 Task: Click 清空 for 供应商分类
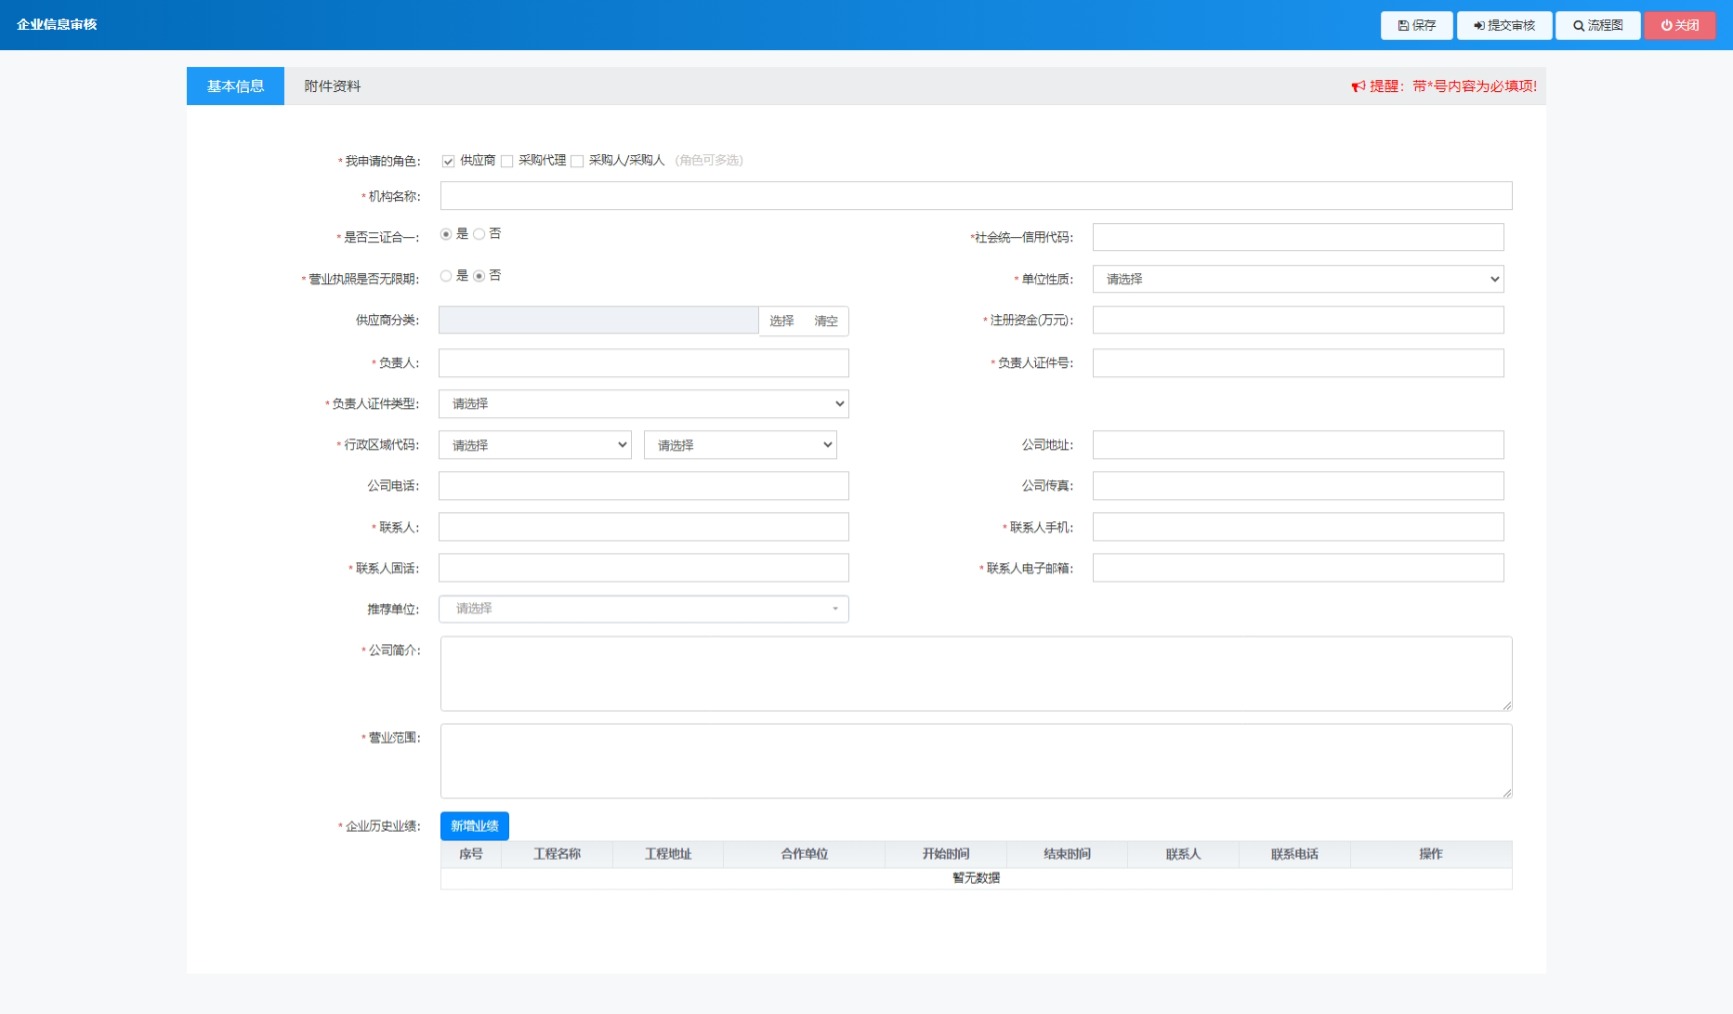coord(826,321)
